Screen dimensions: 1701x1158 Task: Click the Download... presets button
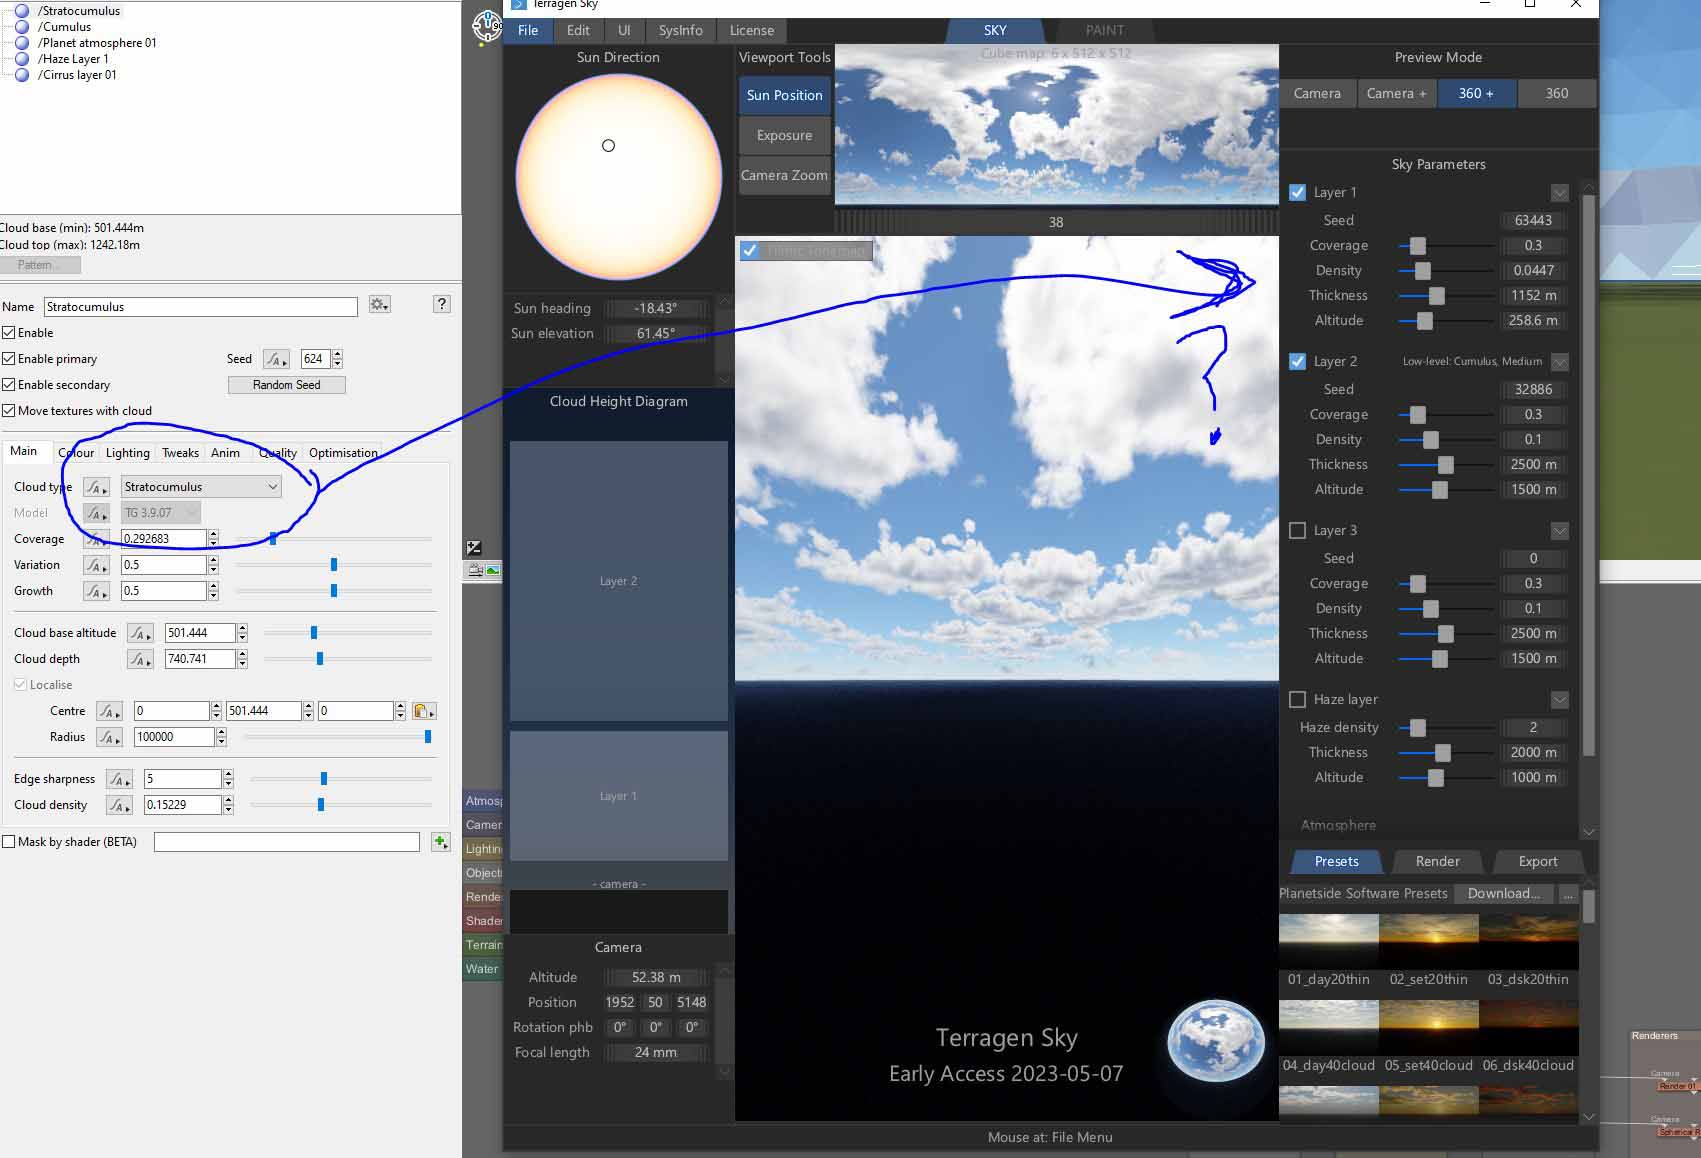pyautogui.click(x=1504, y=893)
